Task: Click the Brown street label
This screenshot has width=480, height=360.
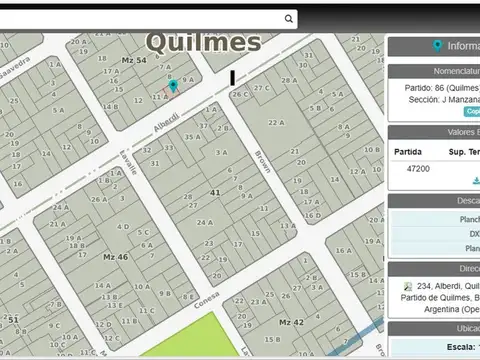Action: coord(263,162)
